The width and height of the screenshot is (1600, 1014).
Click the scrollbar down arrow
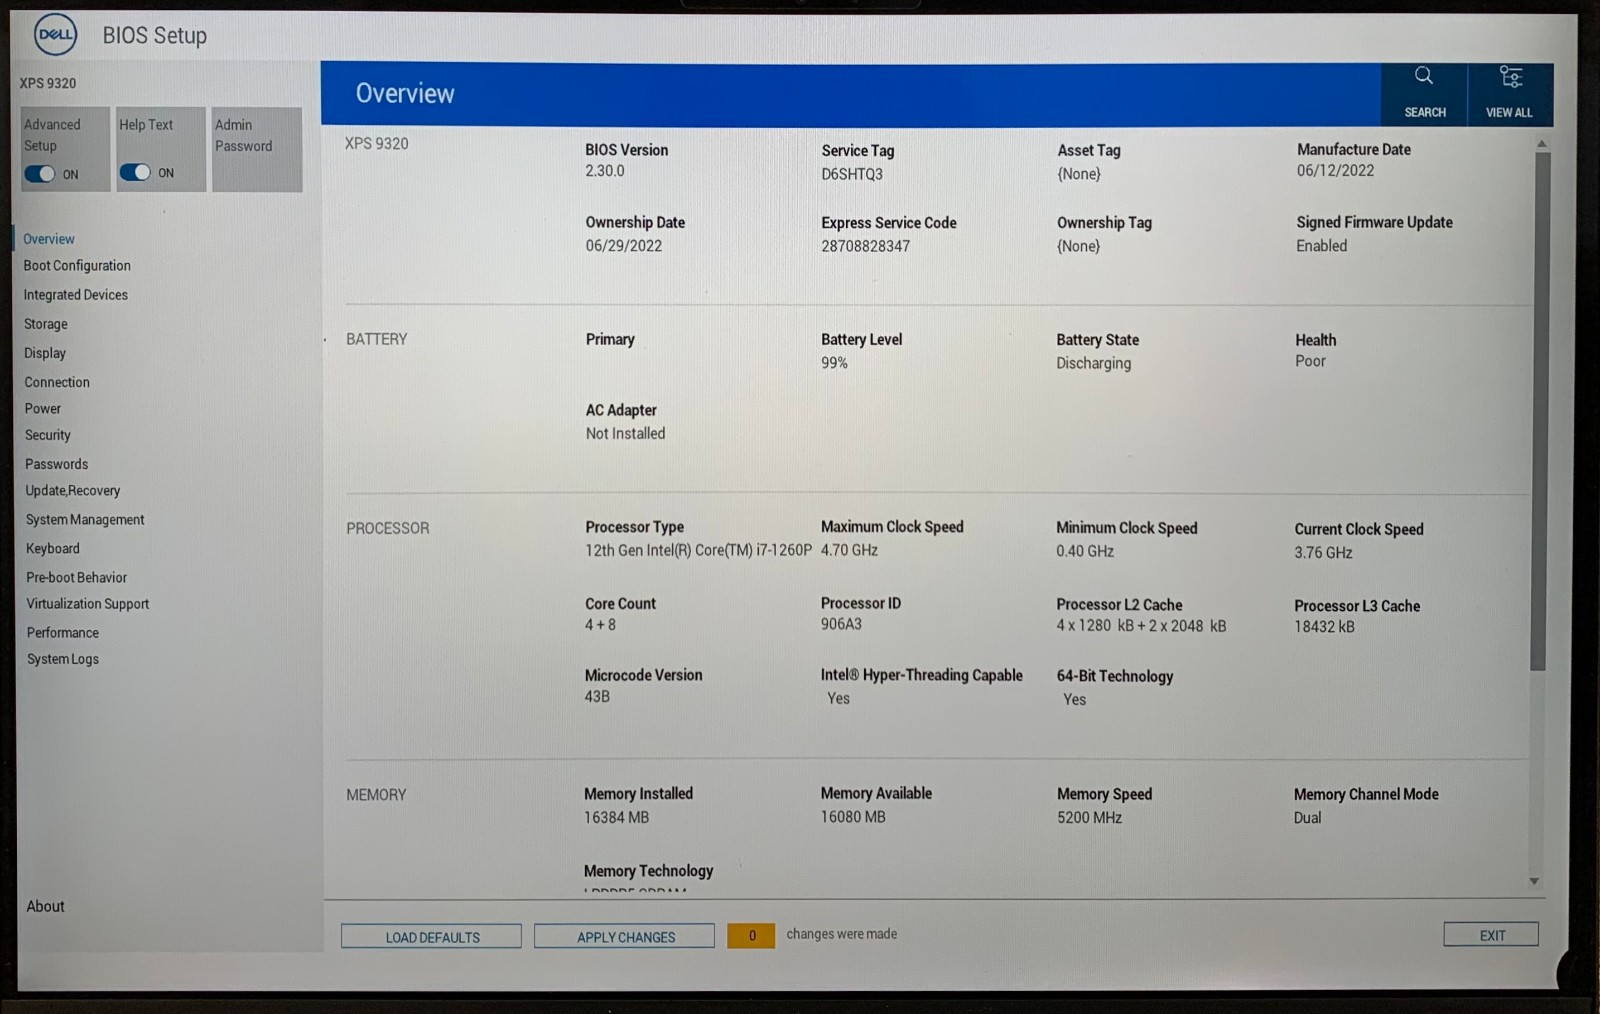tap(1534, 881)
